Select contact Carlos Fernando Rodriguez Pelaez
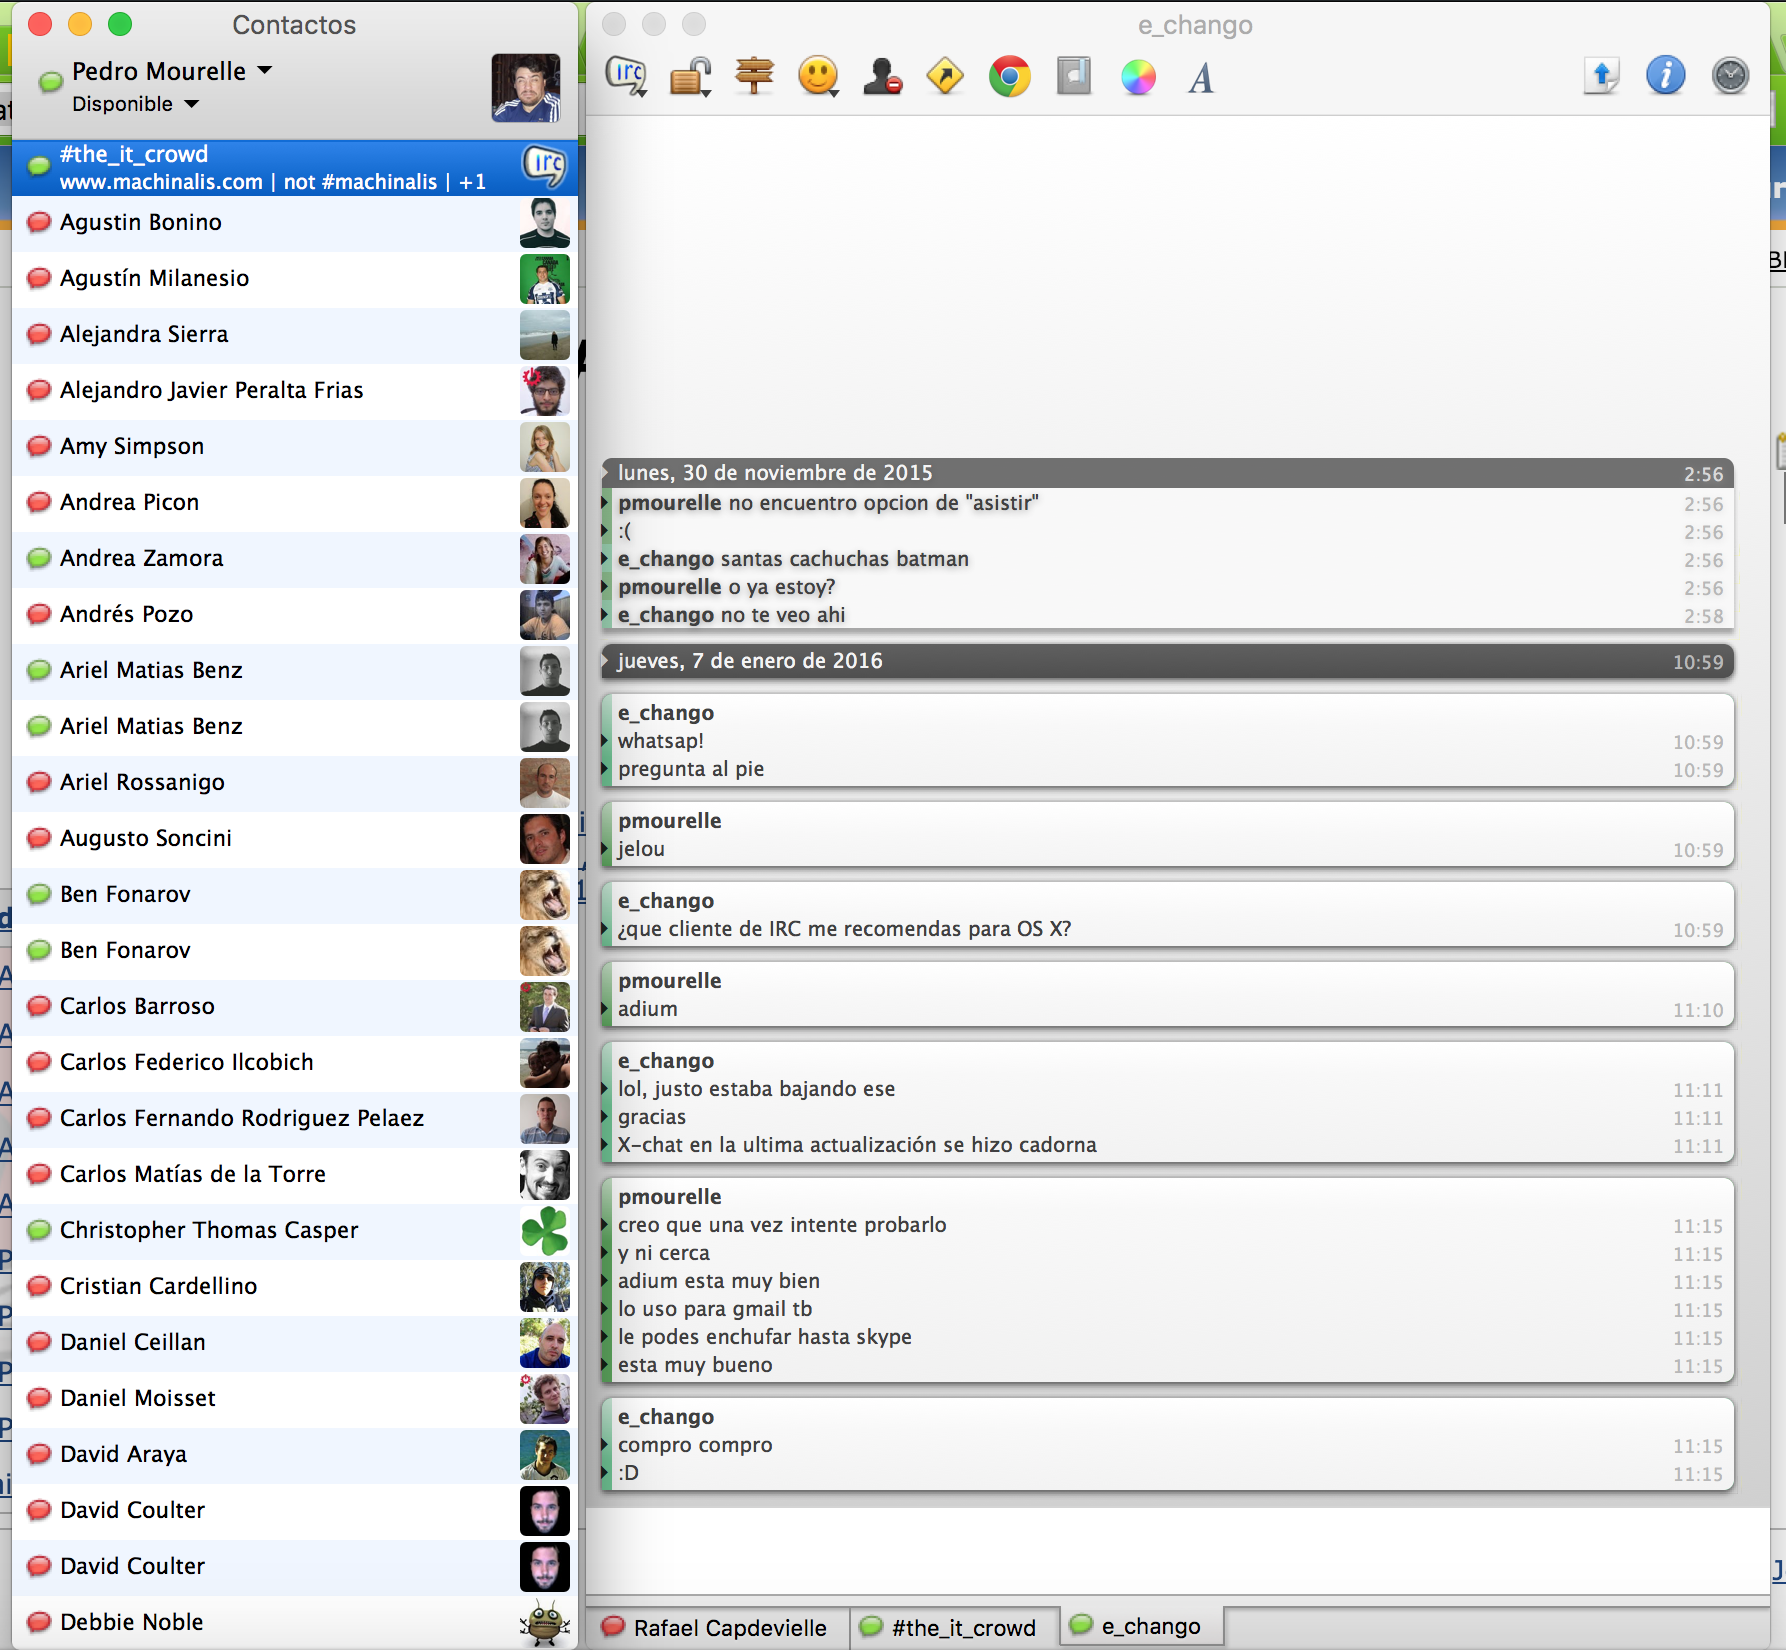 (x=295, y=1118)
